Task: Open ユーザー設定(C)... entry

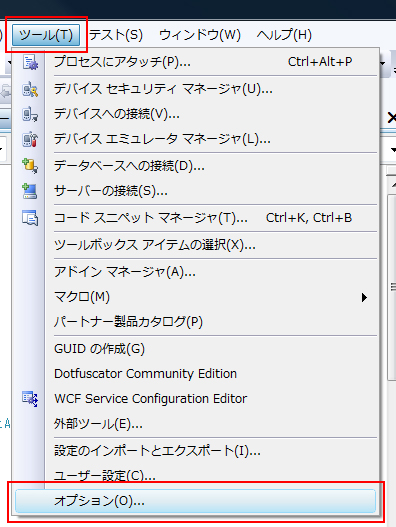Action: click(196, 476)
